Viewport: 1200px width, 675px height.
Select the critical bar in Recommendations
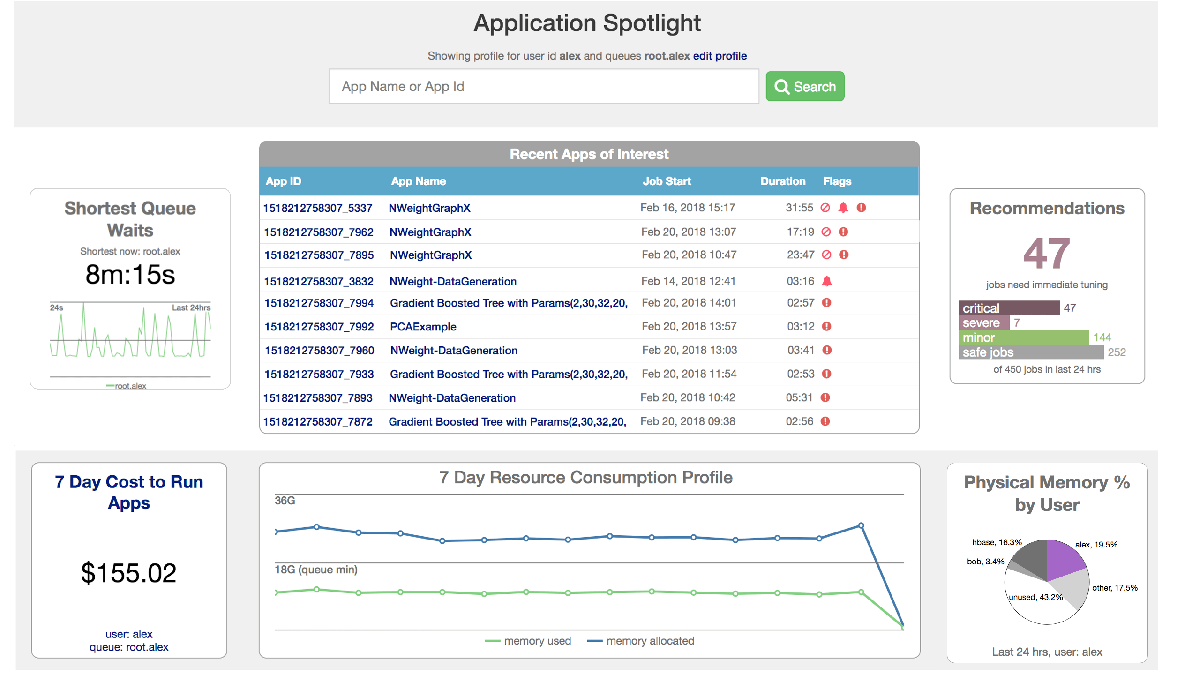pos(1009,308)
